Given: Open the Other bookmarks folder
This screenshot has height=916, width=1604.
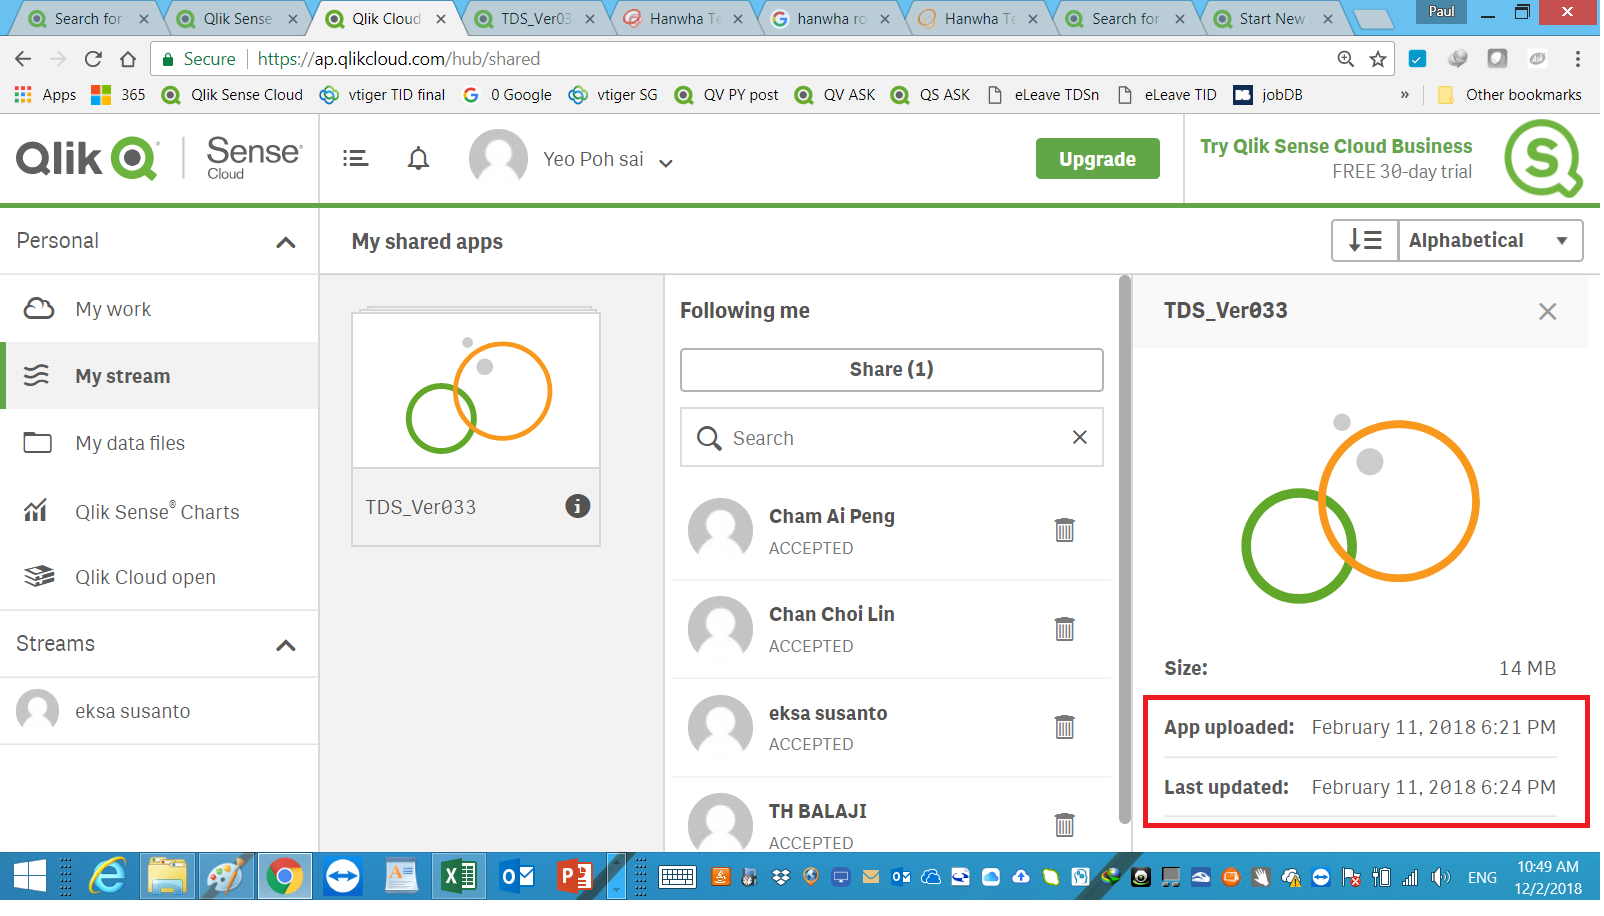Looking at the screenshot, I should point(1510,95).
